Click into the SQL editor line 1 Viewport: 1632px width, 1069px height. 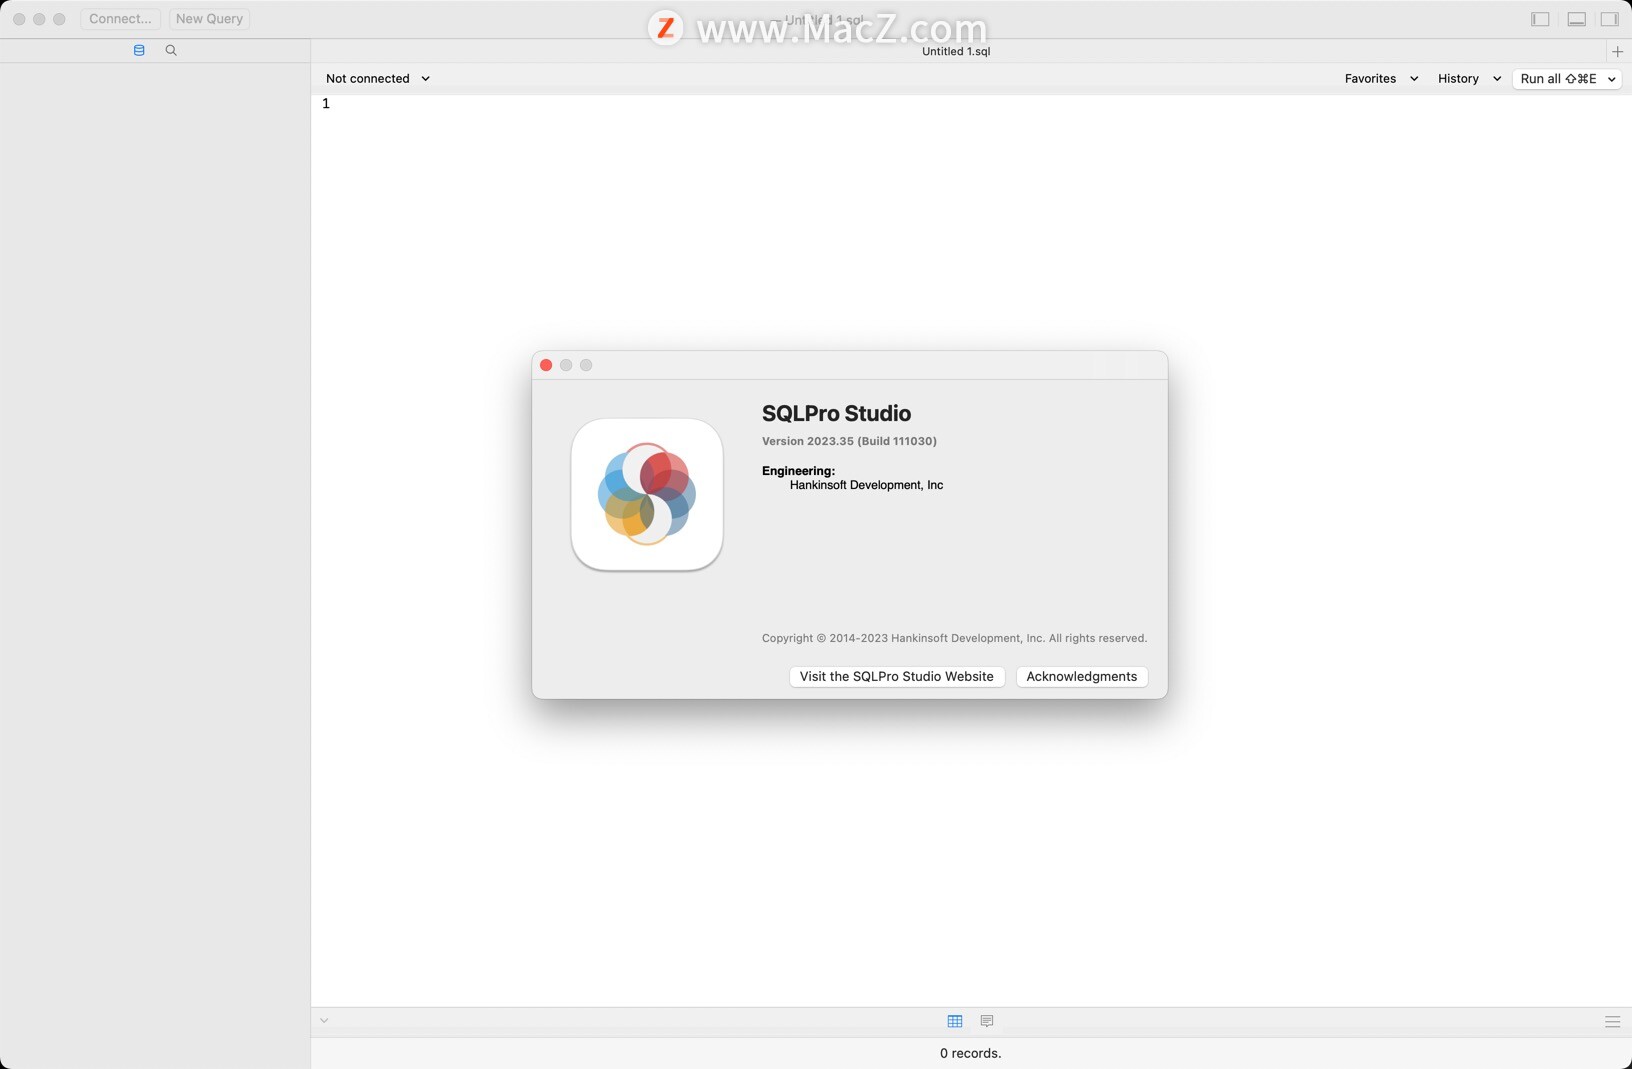(x=970, y=104)
